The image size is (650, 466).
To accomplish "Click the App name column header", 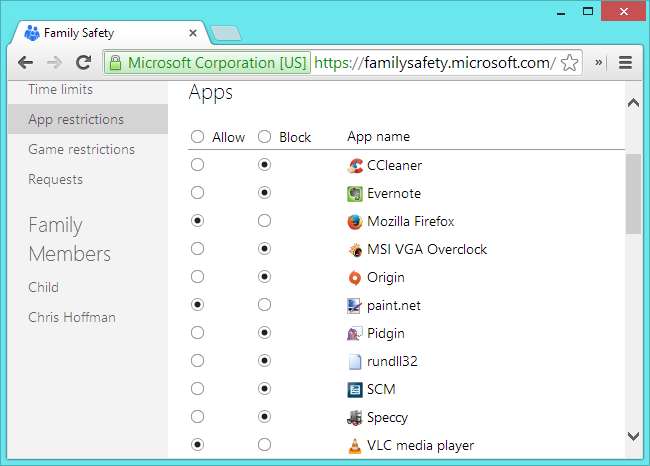I will point(378,137).
